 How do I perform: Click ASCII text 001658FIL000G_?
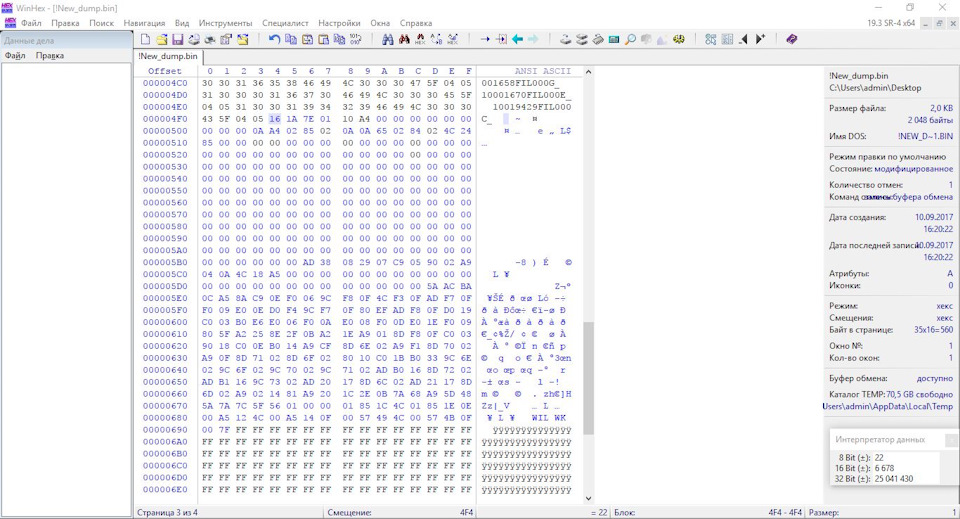(x=518, y=83)
